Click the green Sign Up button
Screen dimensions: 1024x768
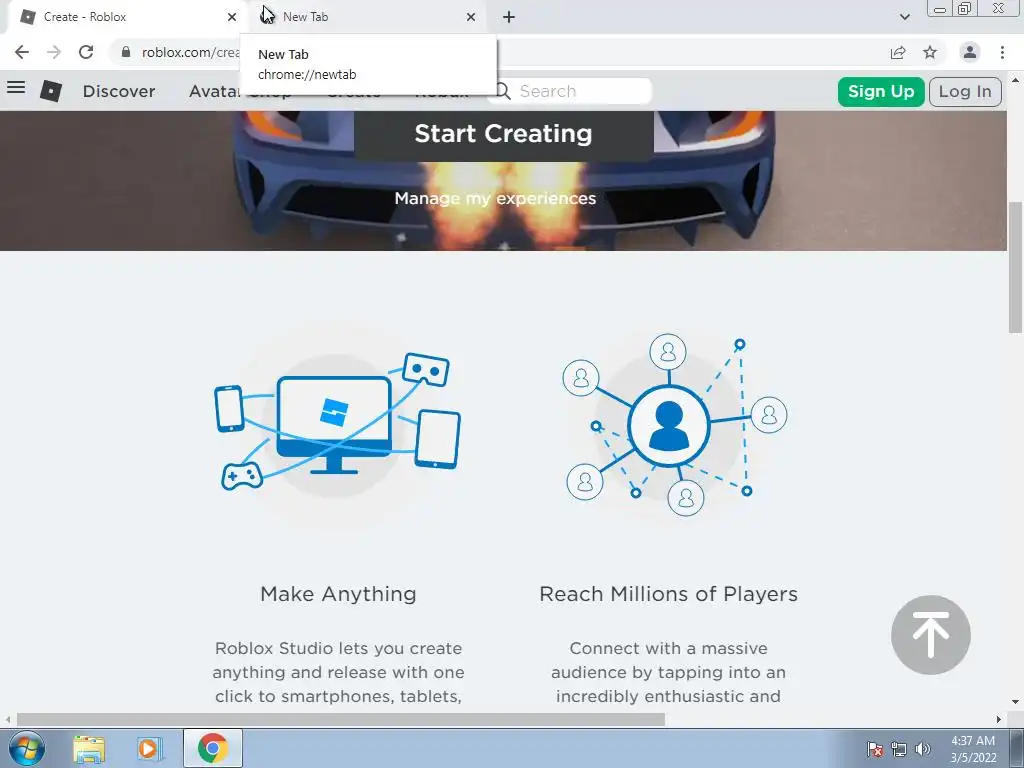tap(880, 91)
